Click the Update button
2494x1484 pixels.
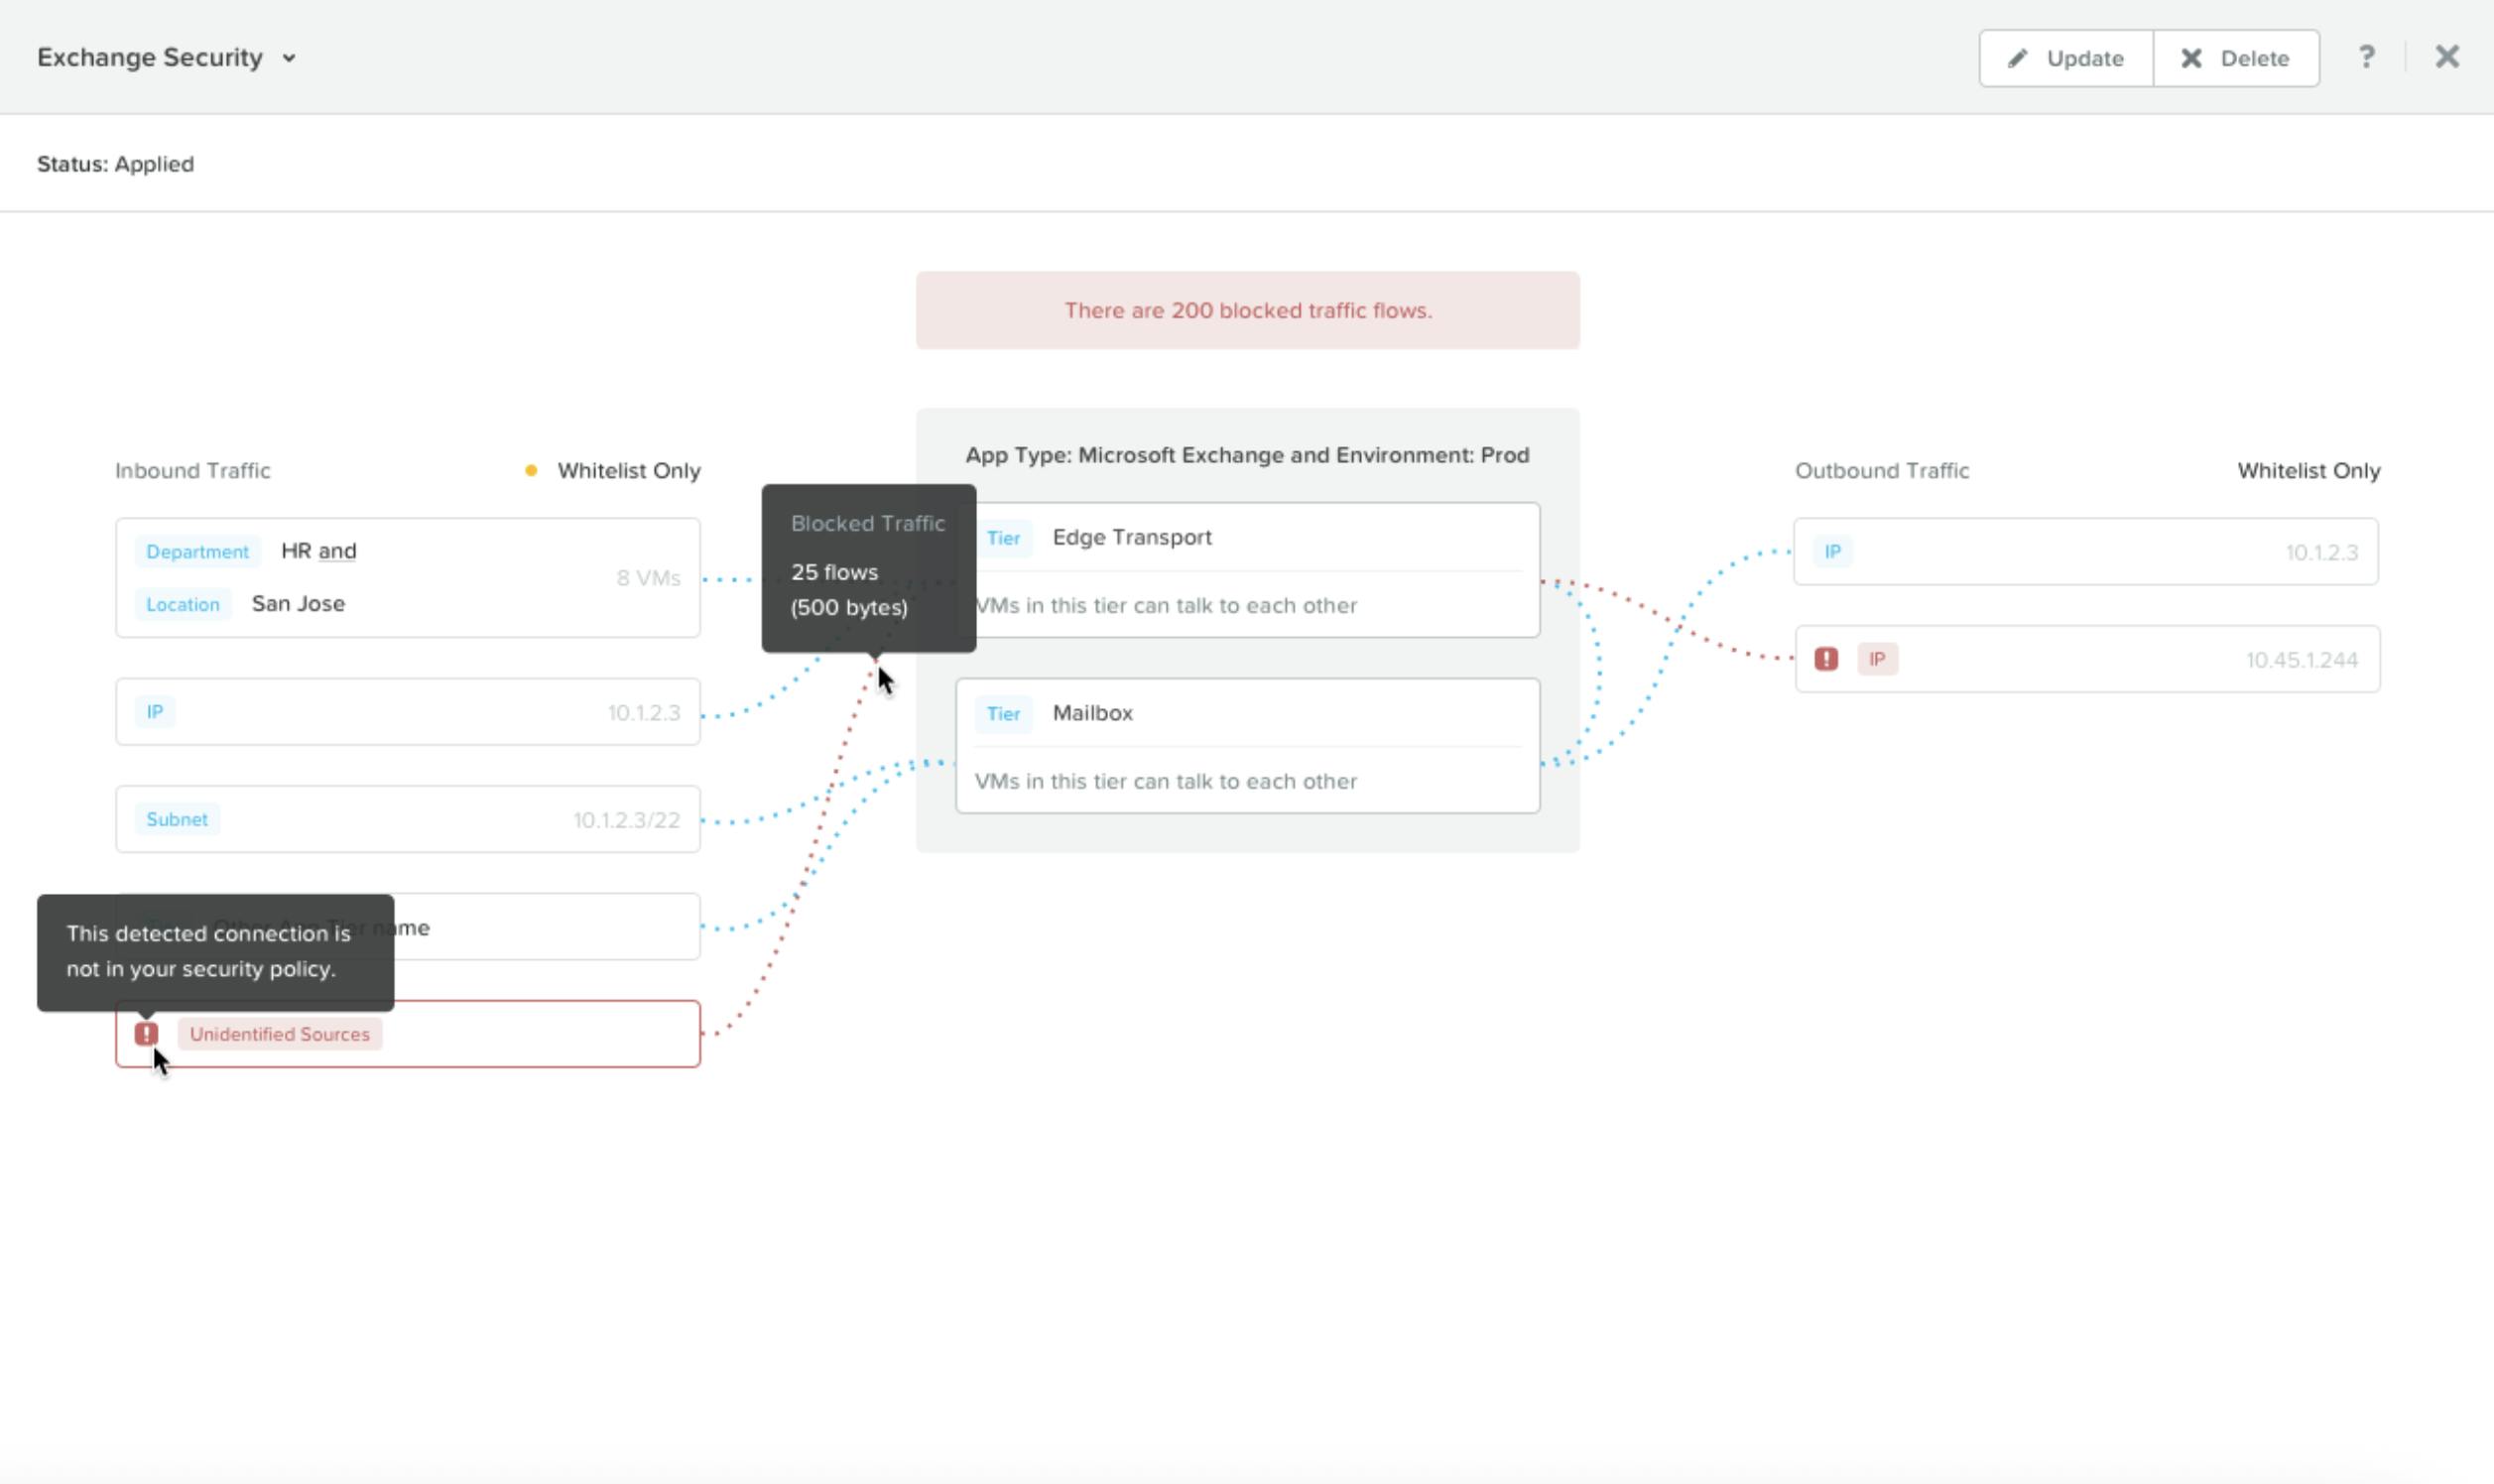click(x=2066, y=58)
